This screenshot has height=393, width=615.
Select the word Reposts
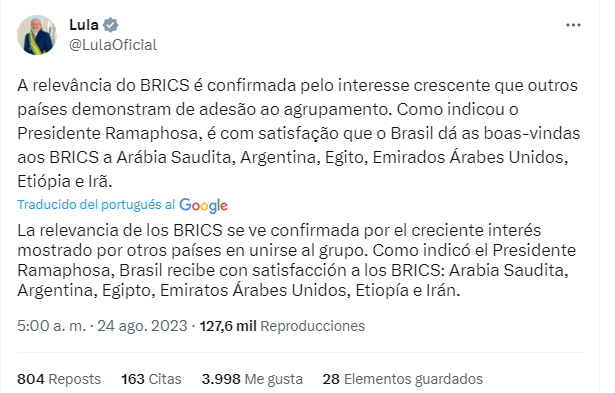click(75, 379)
